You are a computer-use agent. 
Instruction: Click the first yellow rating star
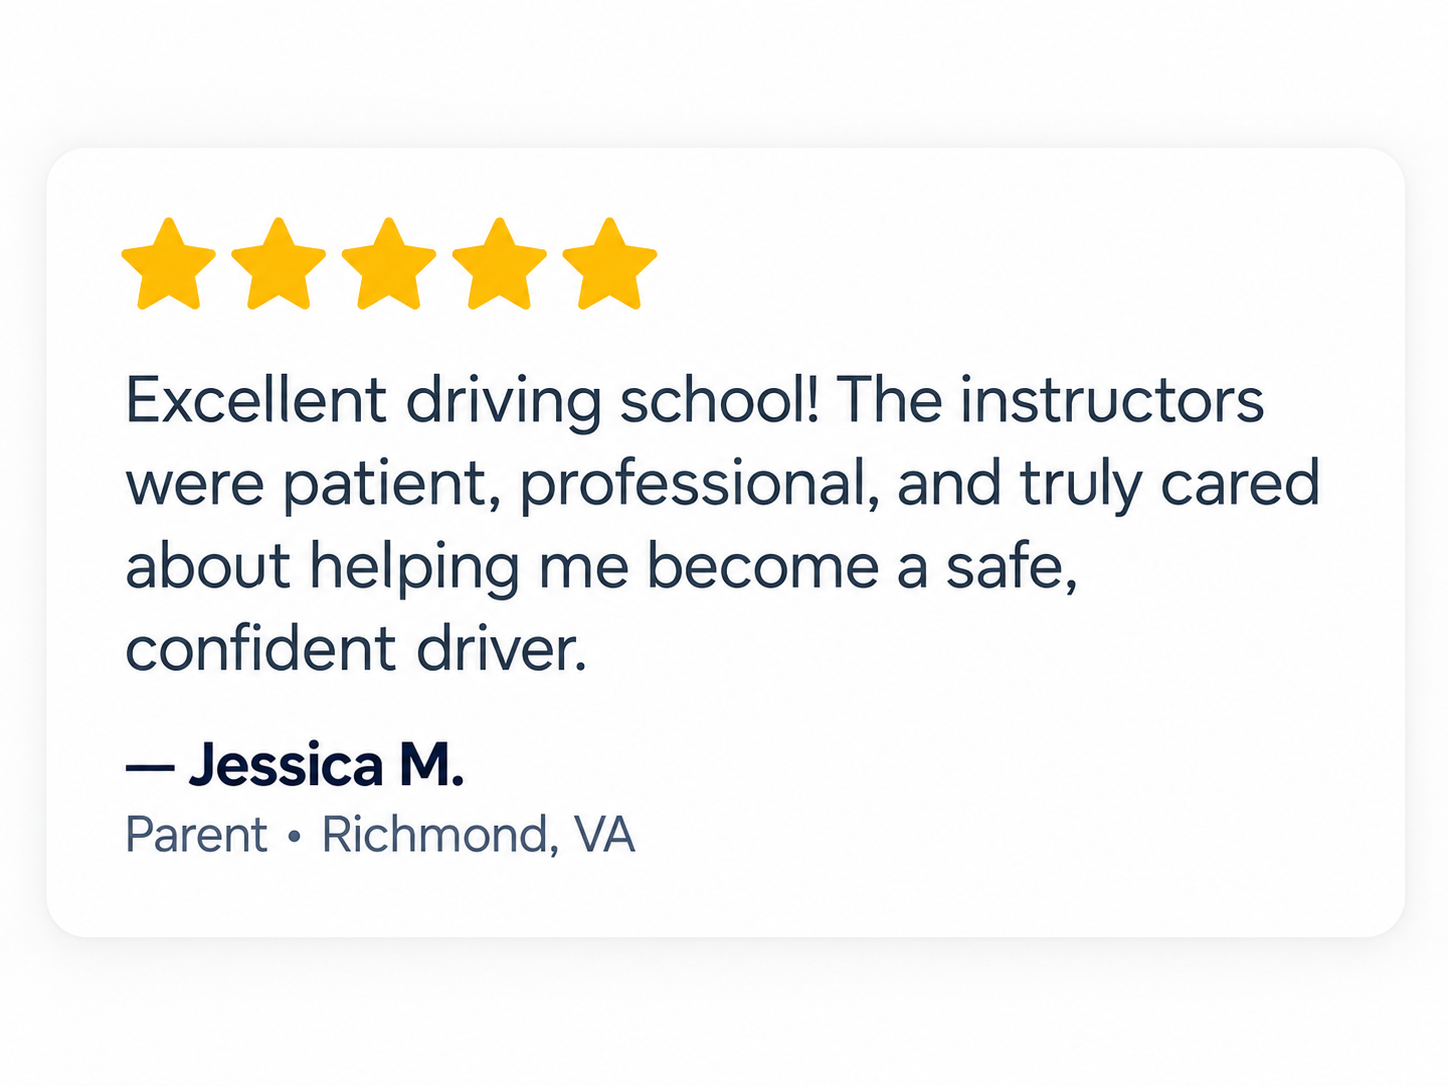coord(169,264)
